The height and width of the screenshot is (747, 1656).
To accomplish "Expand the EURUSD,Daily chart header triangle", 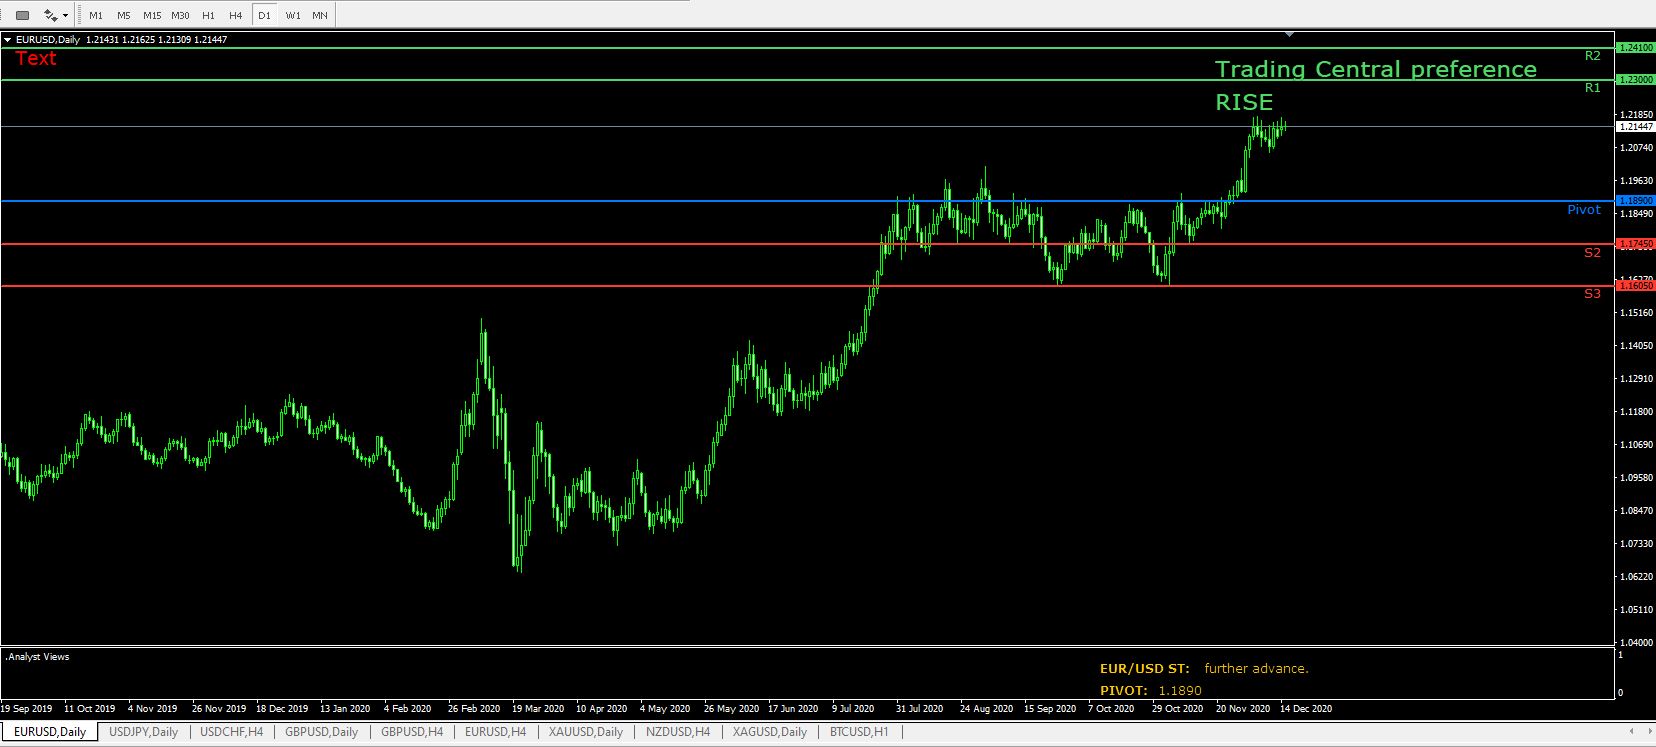I will 8,40.
